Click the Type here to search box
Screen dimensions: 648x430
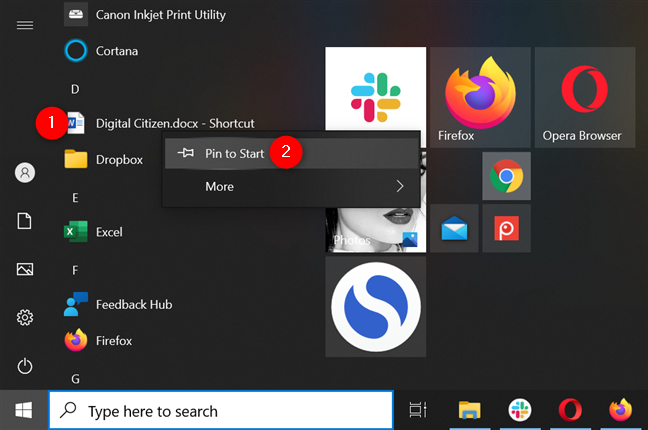pos(221,411)
